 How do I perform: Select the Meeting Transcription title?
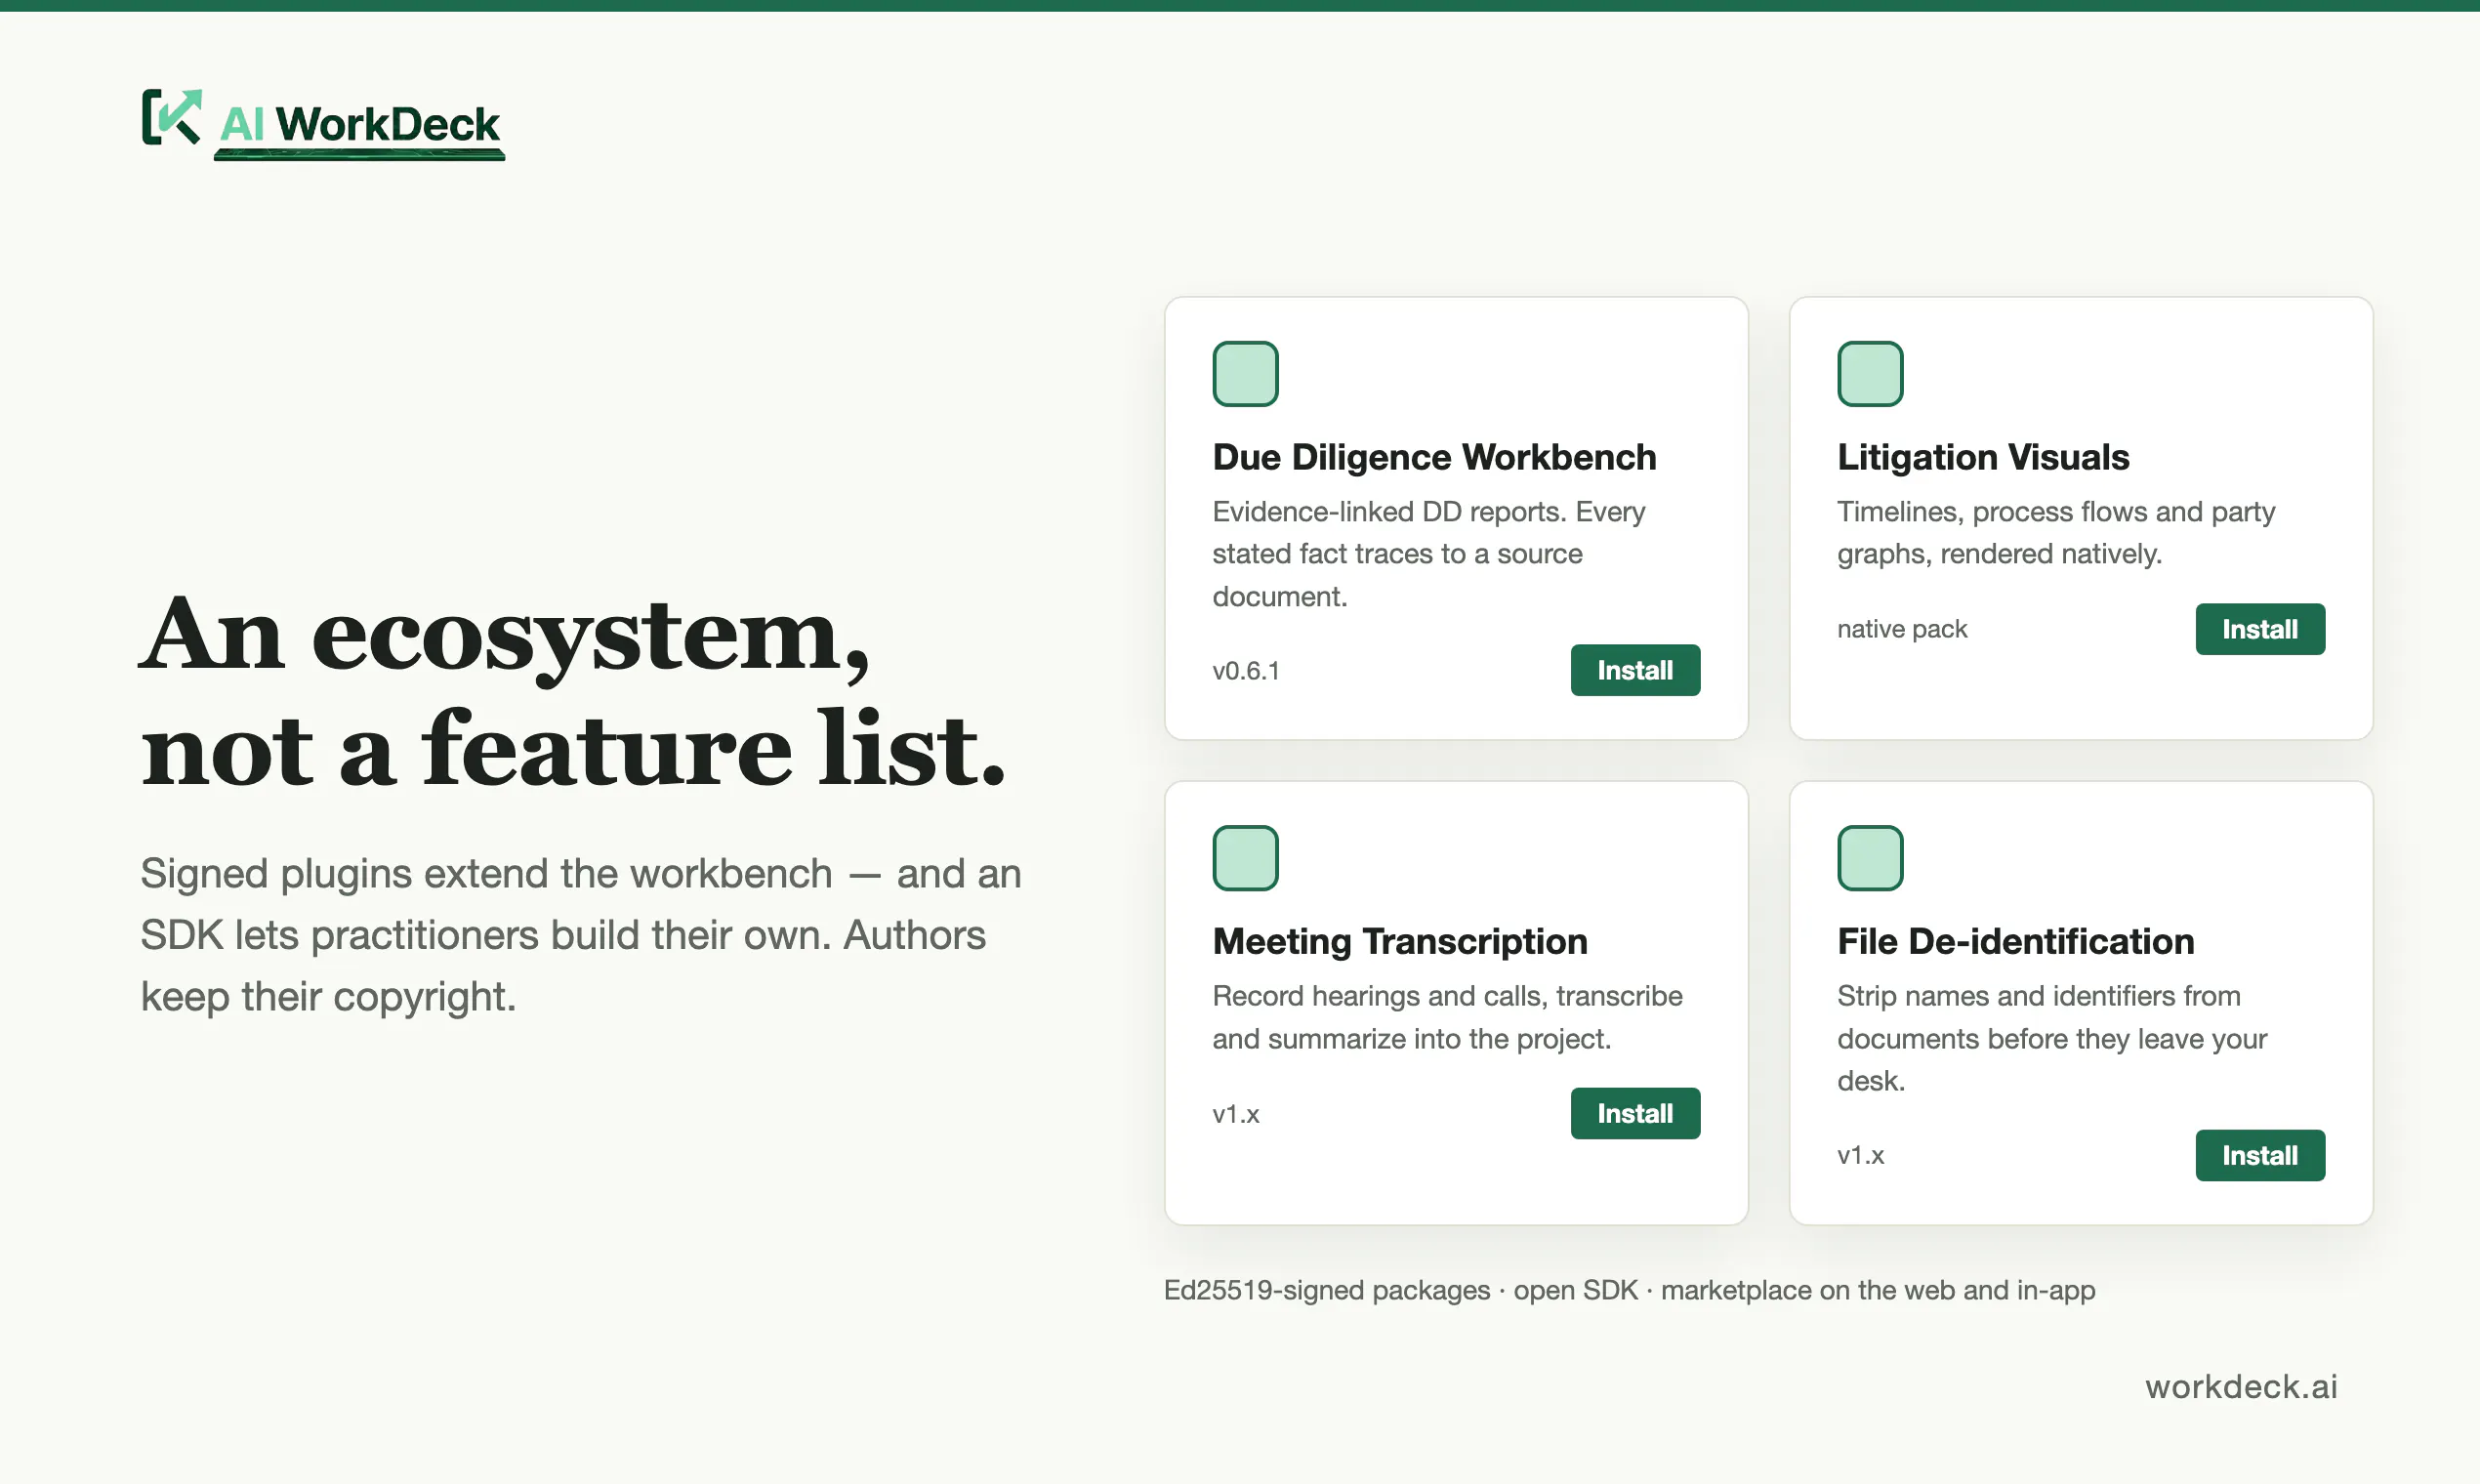(1400, 941)
